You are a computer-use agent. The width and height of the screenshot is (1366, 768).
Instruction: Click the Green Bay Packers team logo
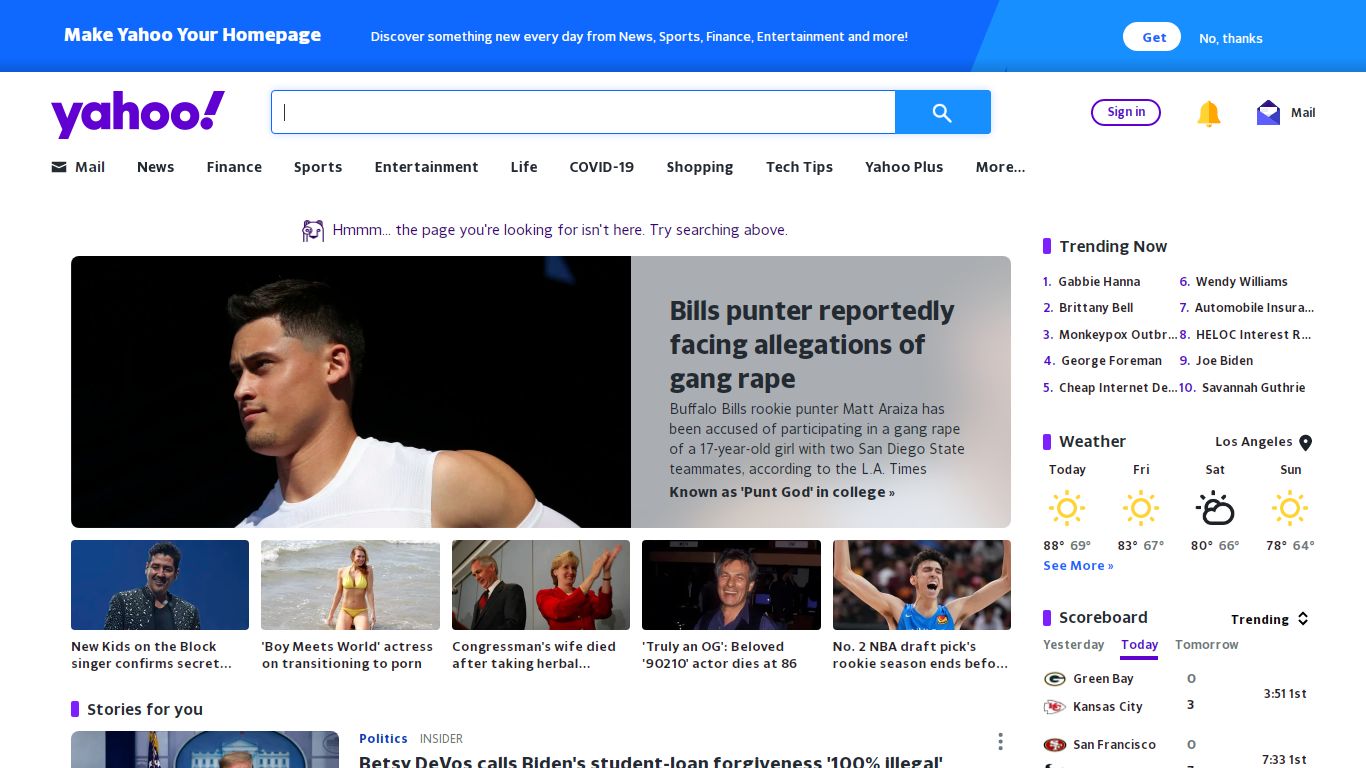coord(1054,679)
